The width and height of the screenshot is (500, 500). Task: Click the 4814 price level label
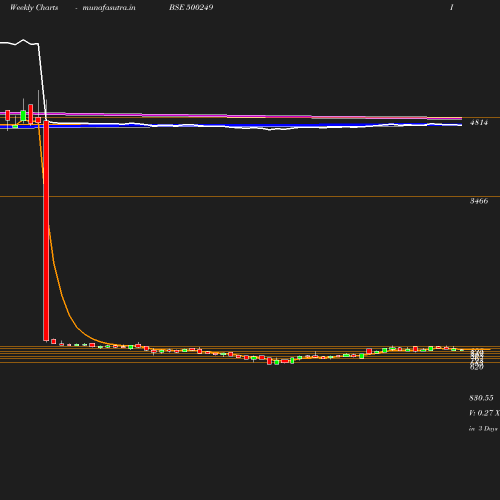(x=479, y=123)
